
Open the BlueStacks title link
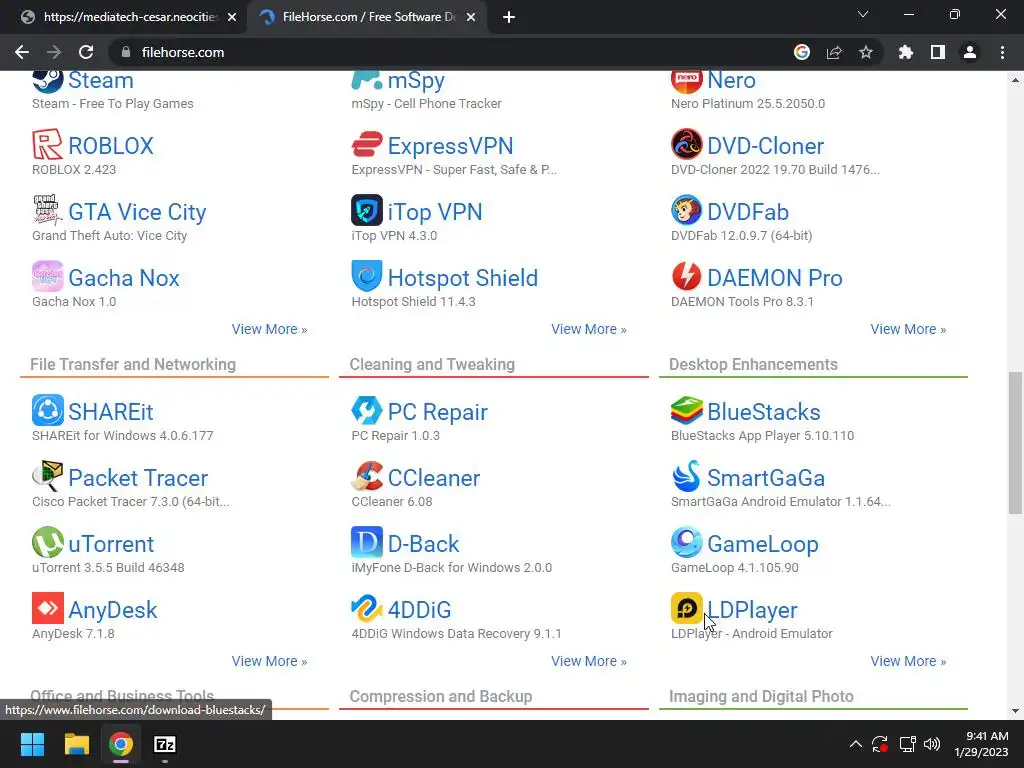coord(763,412)
